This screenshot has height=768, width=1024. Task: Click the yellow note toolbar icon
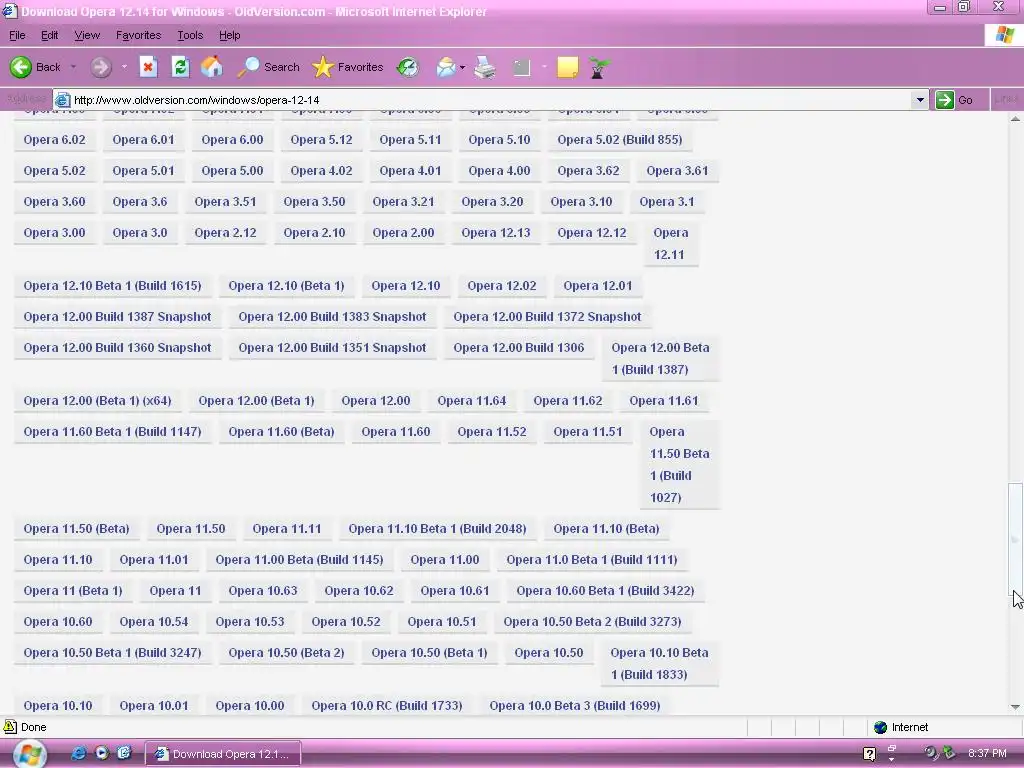click(x=567, y=67)
